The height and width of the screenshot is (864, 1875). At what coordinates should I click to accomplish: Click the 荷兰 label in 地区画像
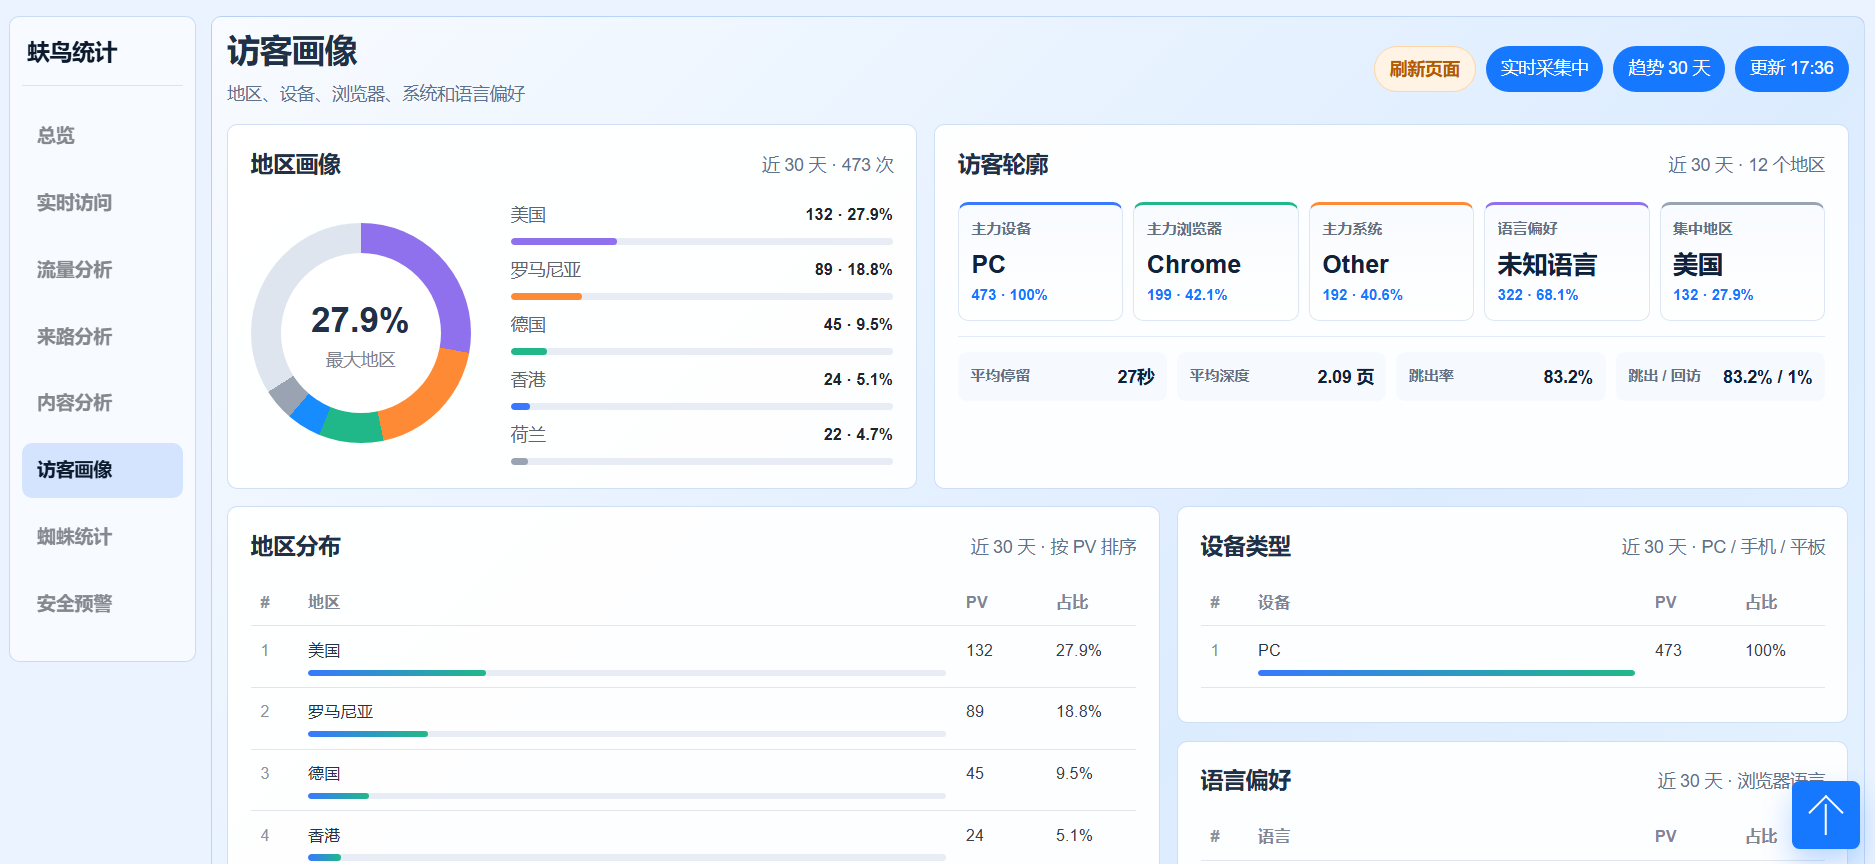(x=528, y=435)
